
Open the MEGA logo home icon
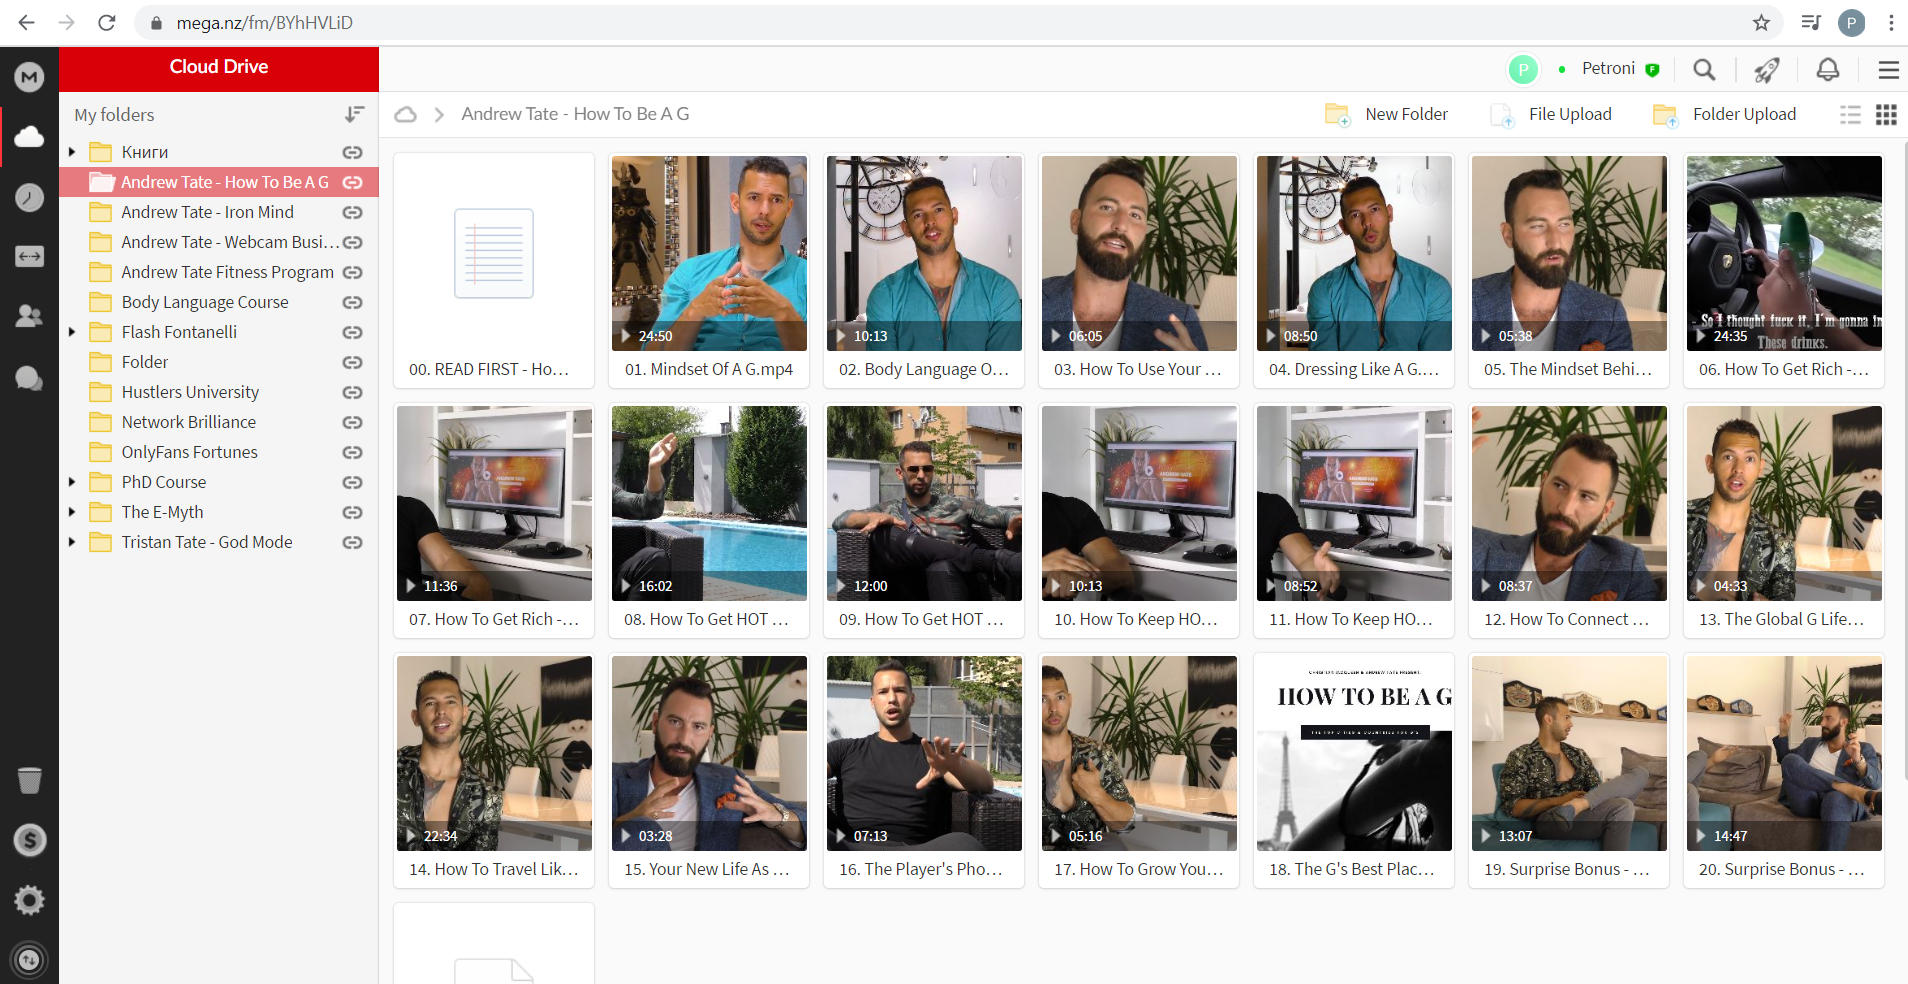coord(29,76)
